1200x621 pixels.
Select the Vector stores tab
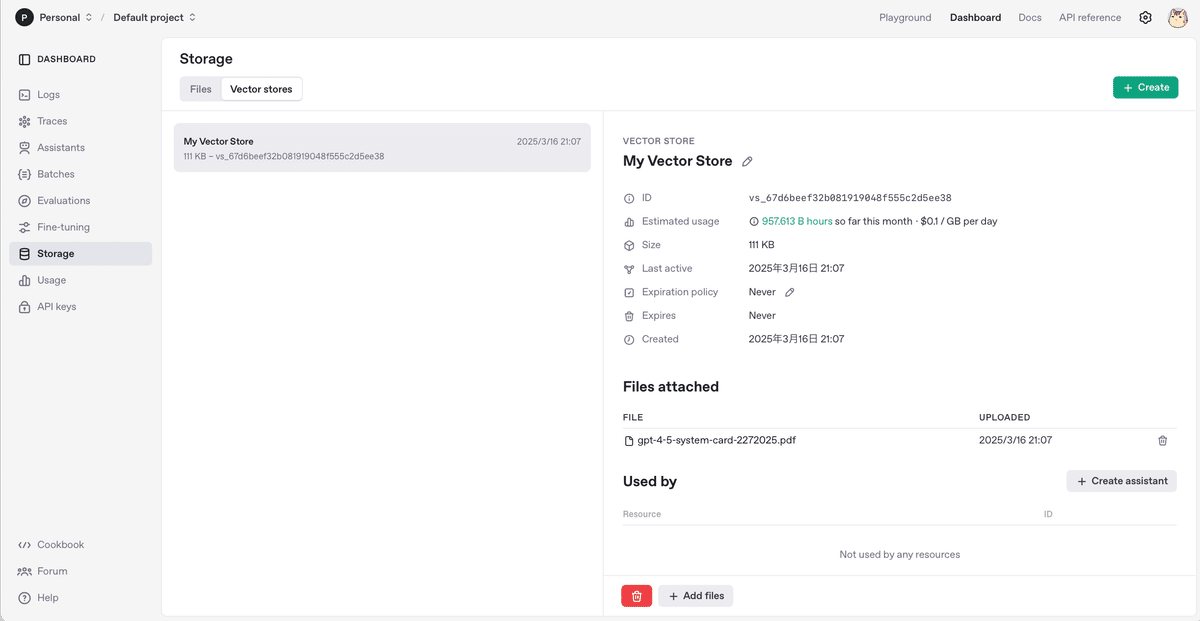click(x=261, y=88)
